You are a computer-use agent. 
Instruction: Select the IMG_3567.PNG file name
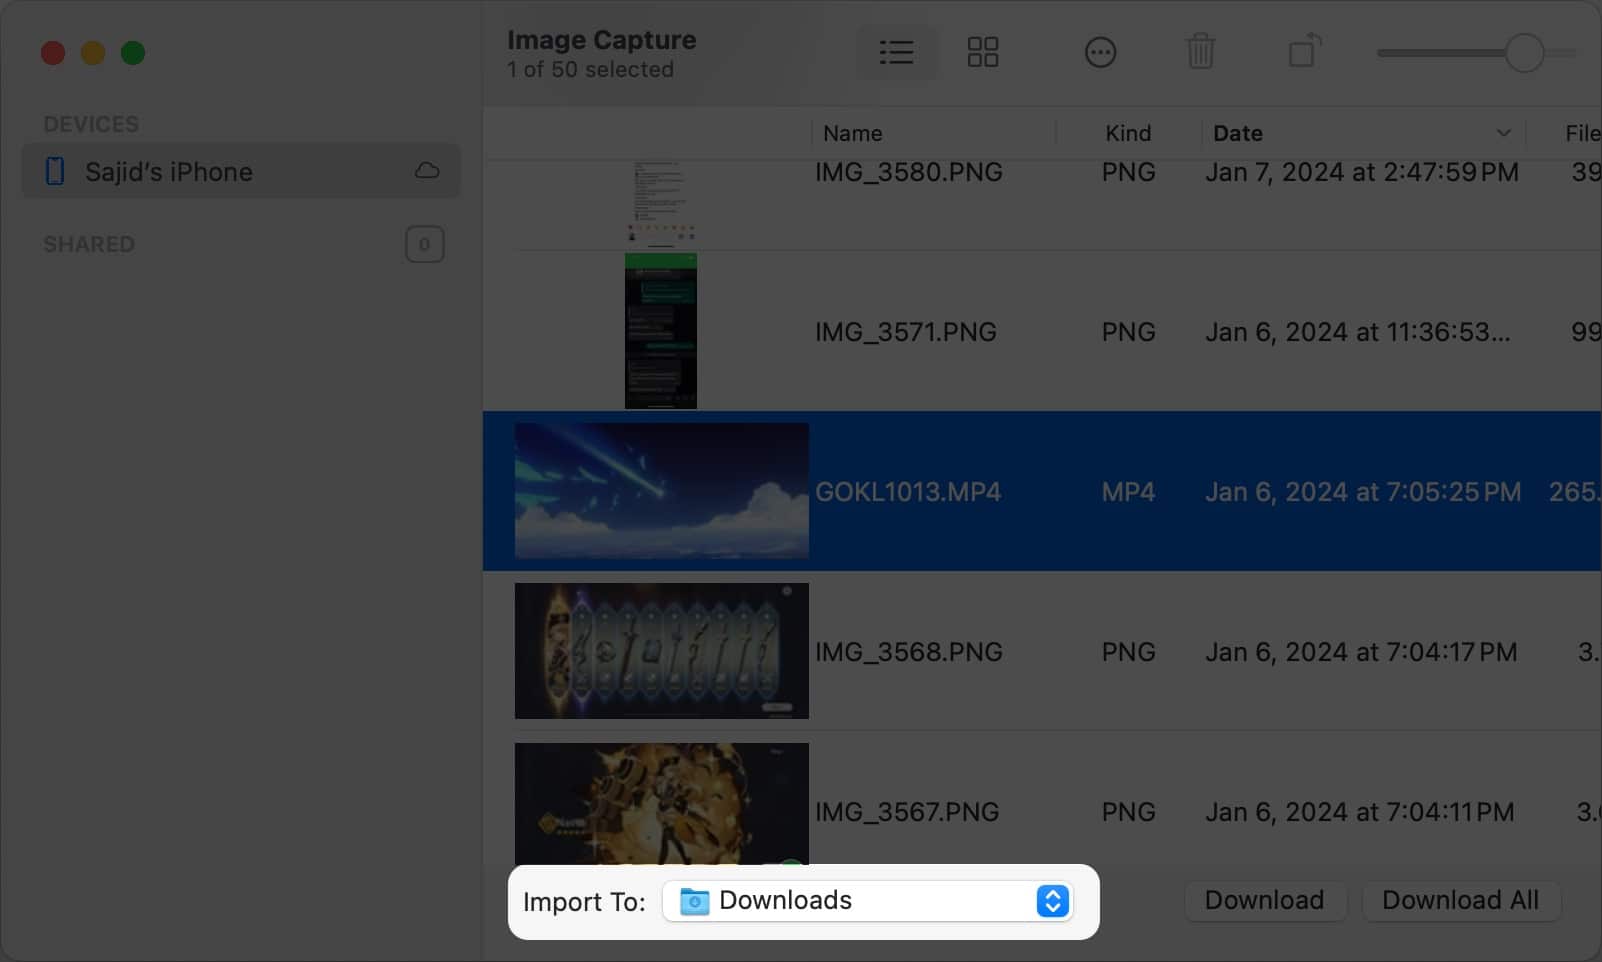click(x=906, y=812)
